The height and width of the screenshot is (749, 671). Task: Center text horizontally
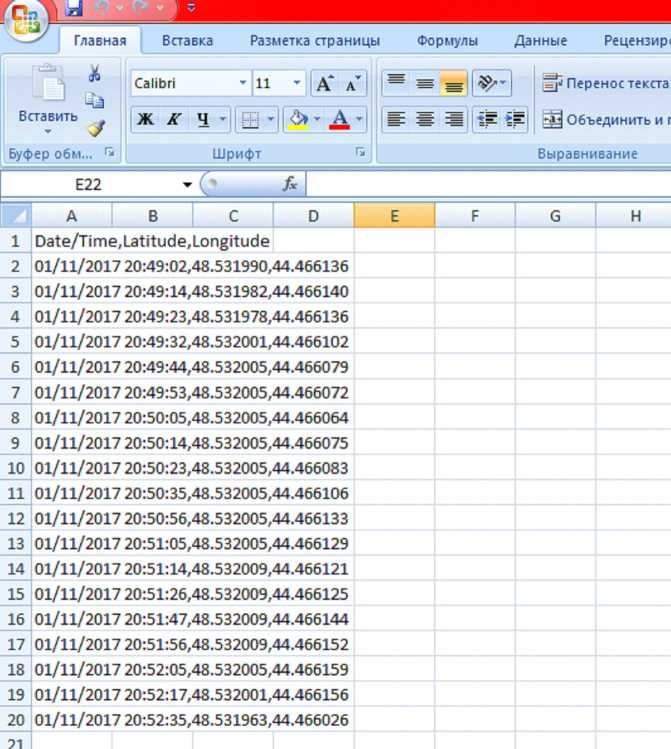425,119
